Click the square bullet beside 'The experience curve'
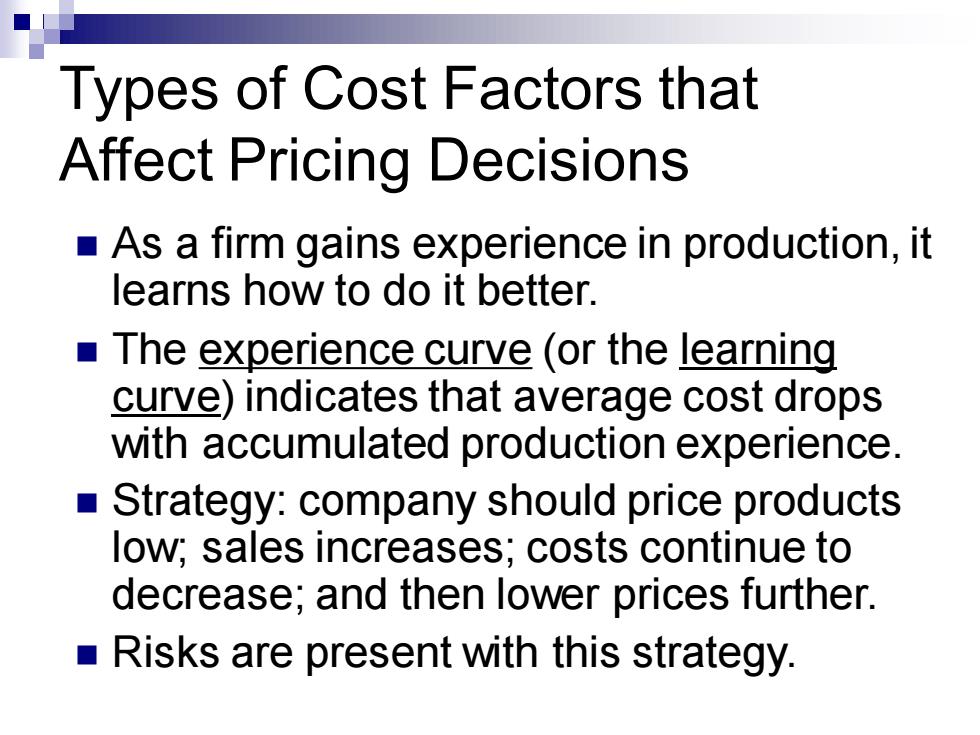 [x=88, y=352]
